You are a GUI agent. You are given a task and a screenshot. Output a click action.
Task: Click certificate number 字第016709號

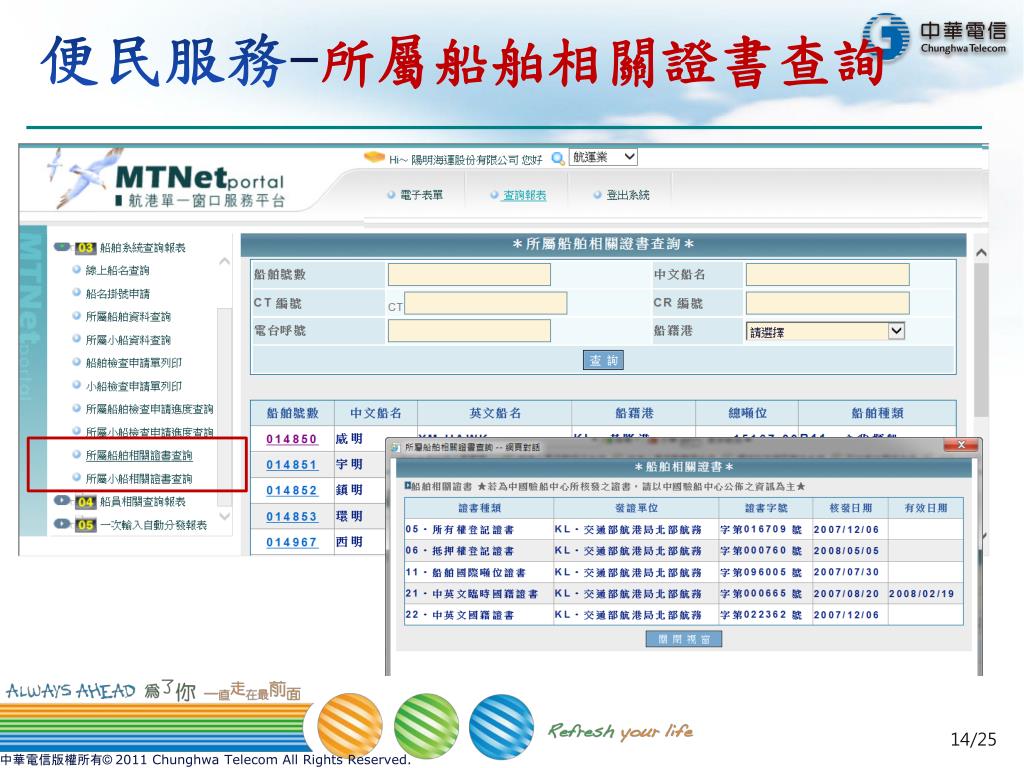pos(761,529)
